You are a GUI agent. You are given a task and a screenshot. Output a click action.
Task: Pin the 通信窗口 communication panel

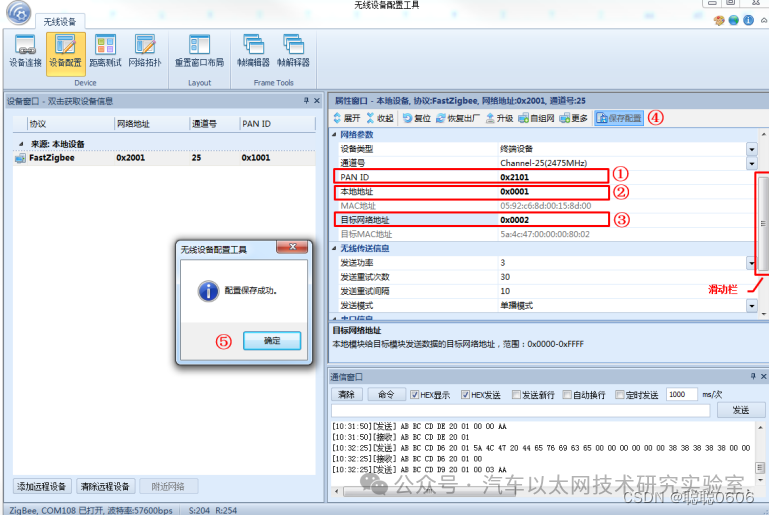pos(753,376)
